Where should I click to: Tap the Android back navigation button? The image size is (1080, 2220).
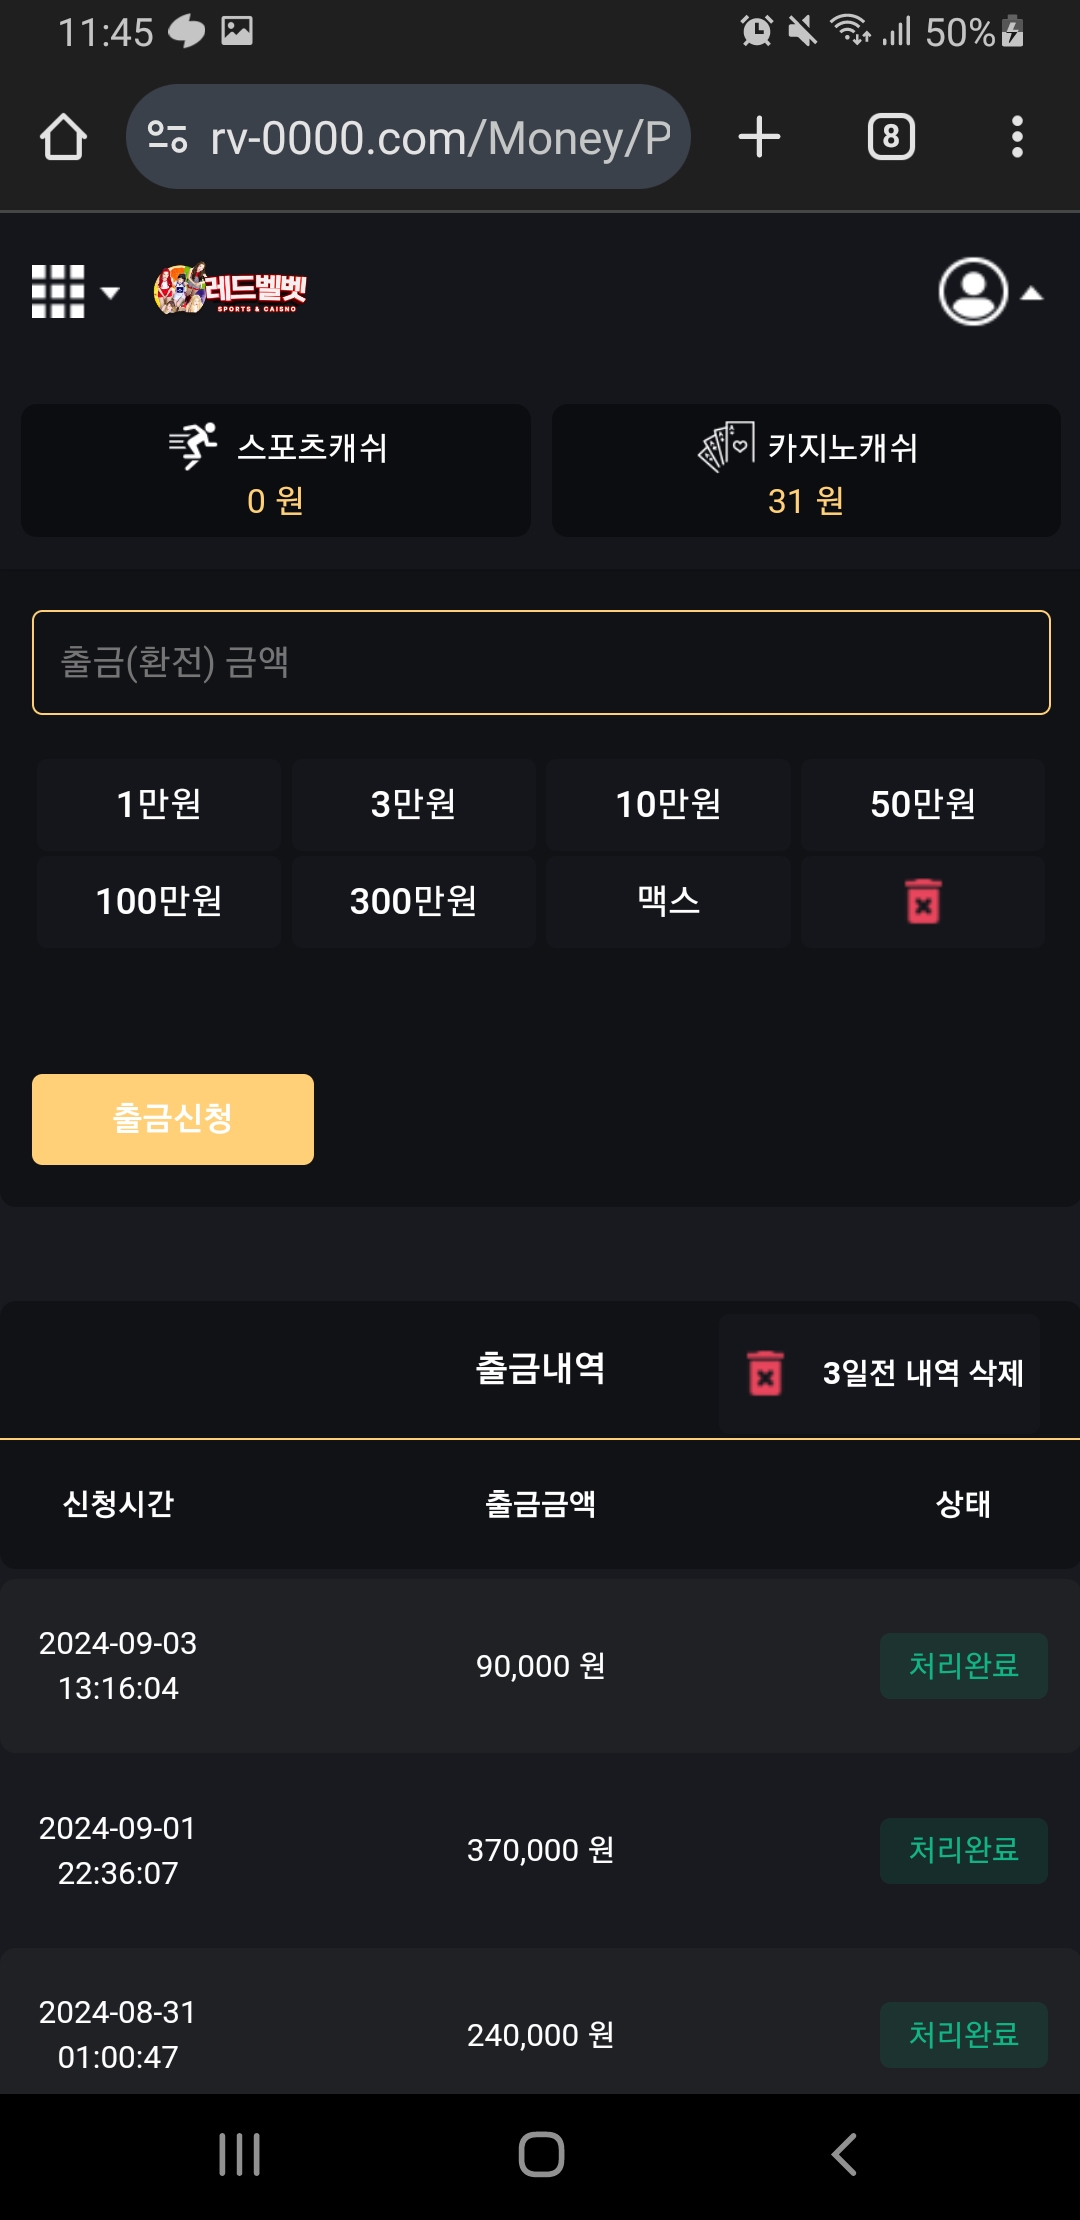click(x=844, y=2154)
